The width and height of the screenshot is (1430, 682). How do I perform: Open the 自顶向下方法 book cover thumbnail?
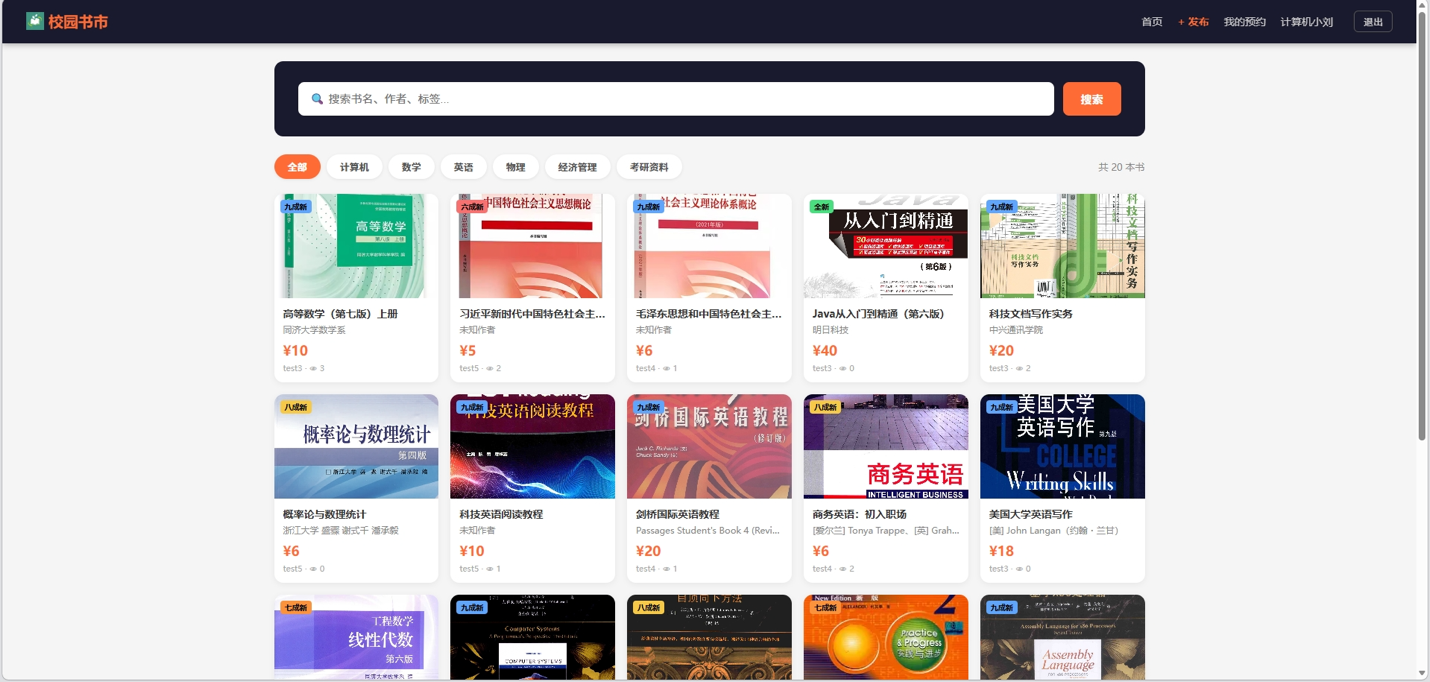pos(709,638)
